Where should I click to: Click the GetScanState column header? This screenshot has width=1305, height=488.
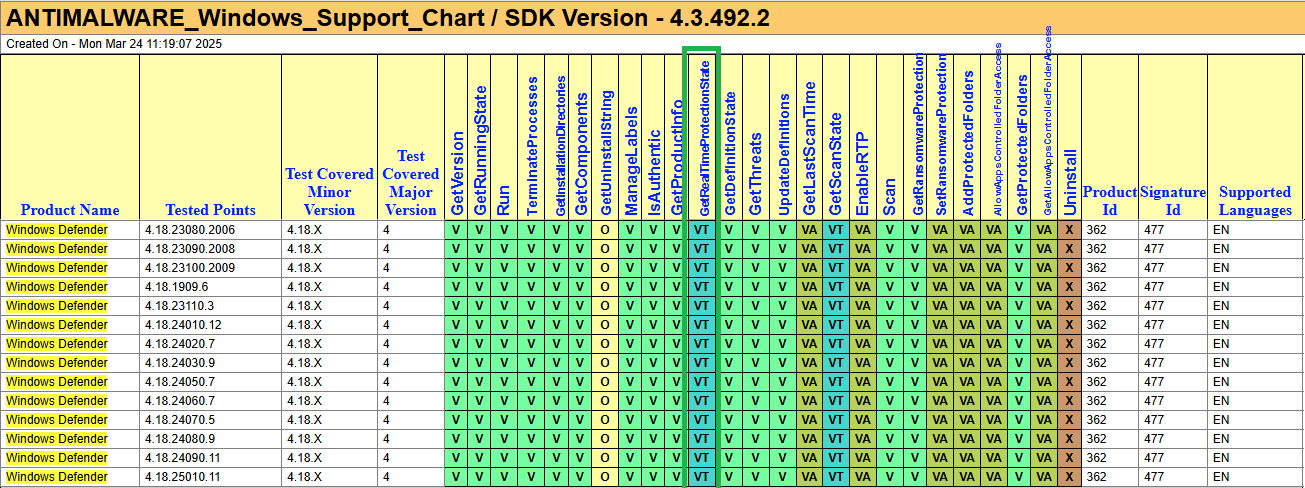pos(837,162)
